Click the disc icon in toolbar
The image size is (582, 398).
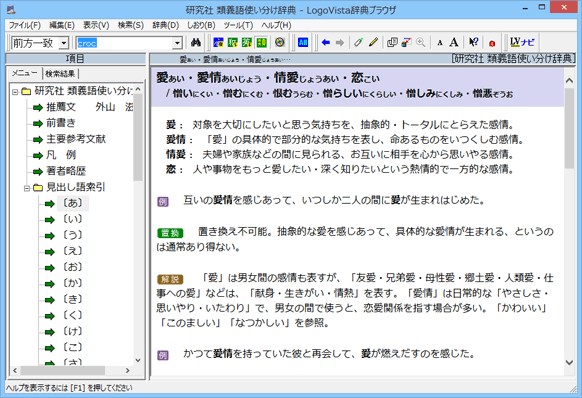[280, 42]
